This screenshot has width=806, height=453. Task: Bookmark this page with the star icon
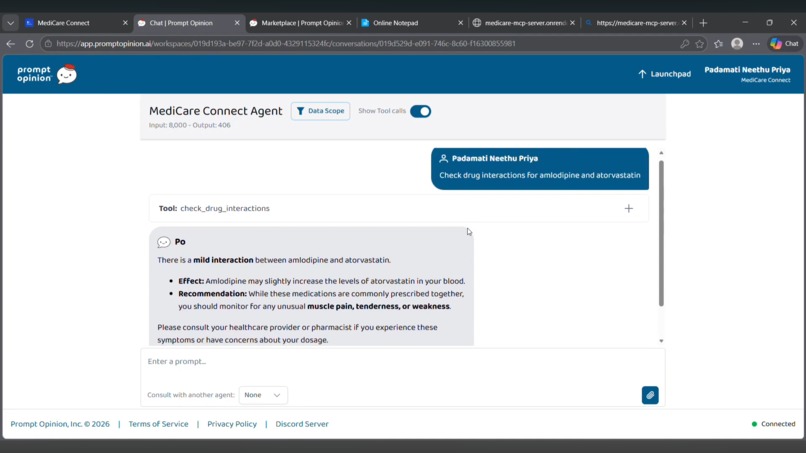tap(700, 44)
